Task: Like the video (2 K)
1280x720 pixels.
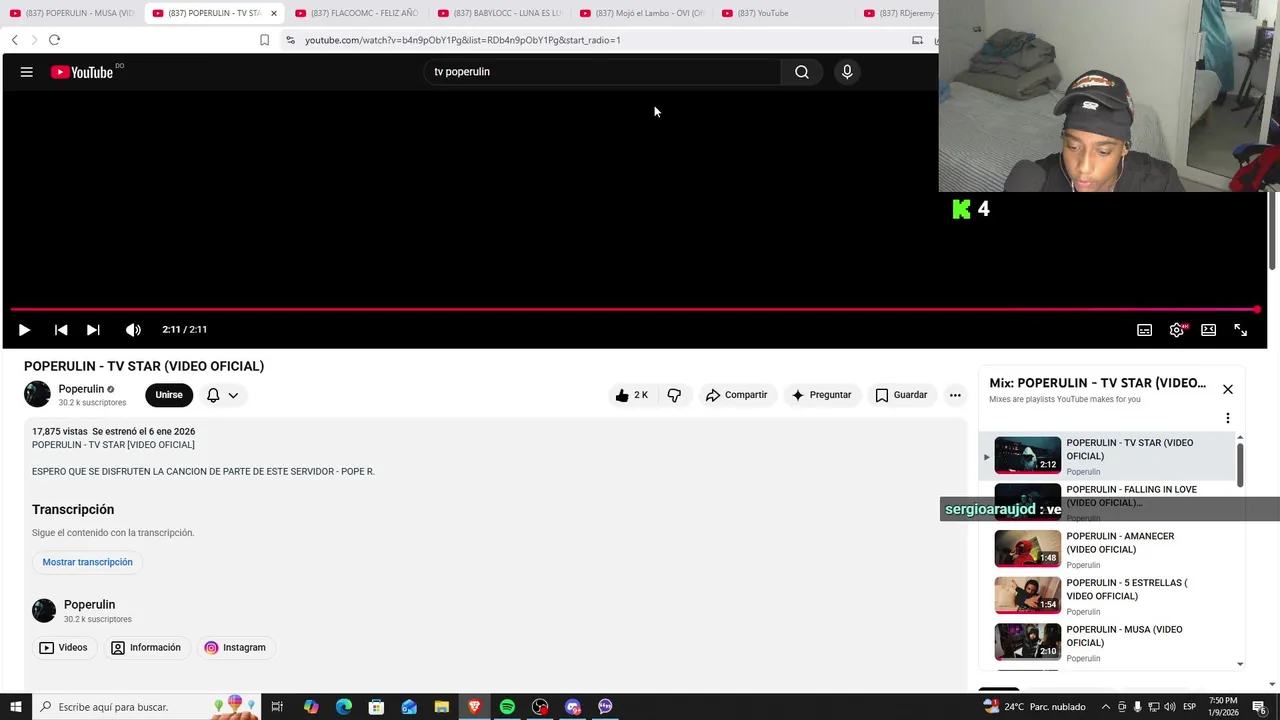Action: (x=631, y=395)
